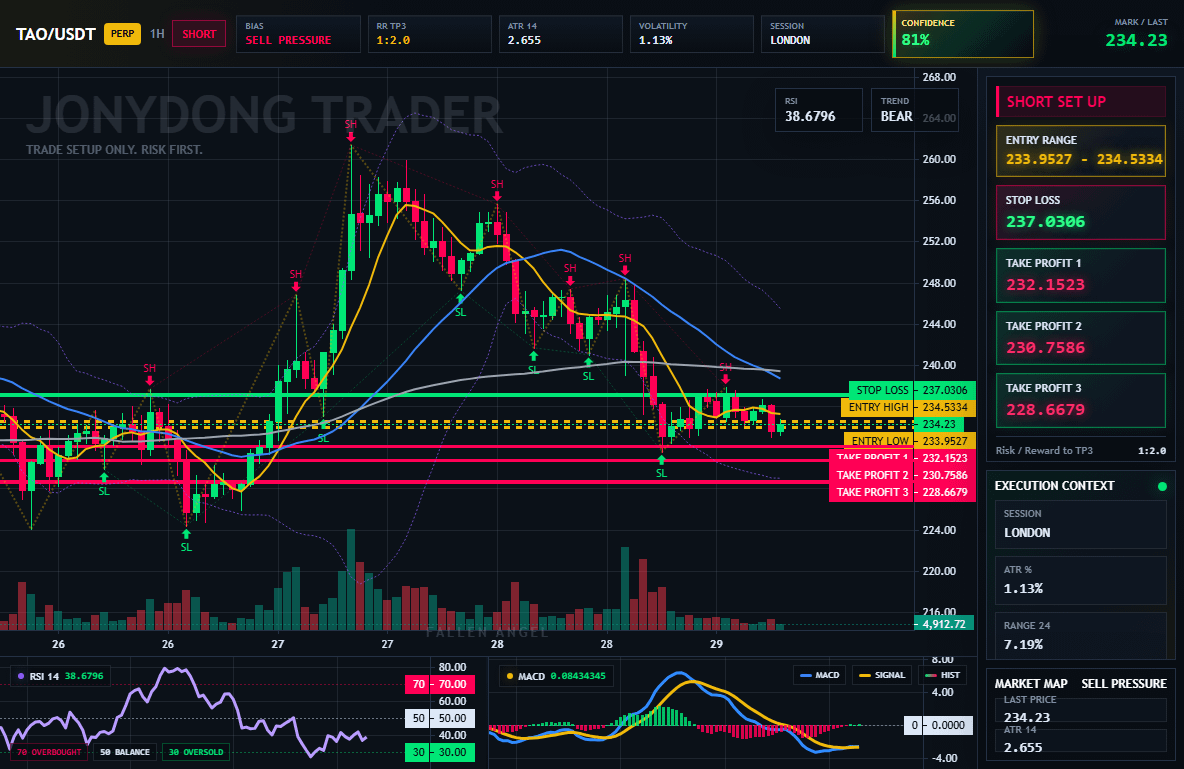This screenshot has width=1184, height=769.
Task: Open the Short Set Up panel header
Action: (x=1081, y=101)
